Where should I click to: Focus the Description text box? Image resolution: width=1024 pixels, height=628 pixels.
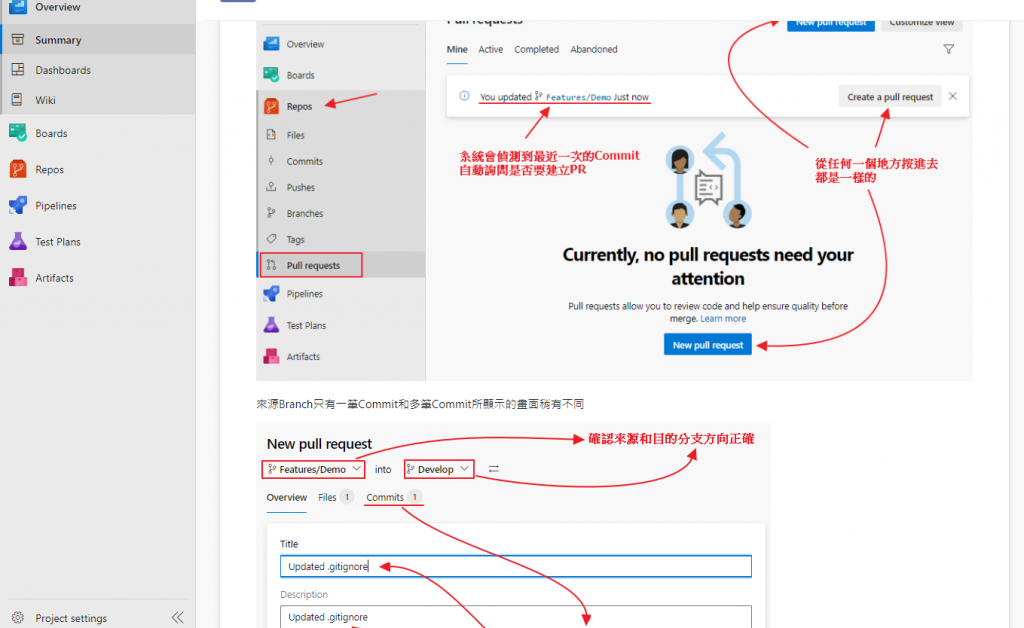point(516,617)
